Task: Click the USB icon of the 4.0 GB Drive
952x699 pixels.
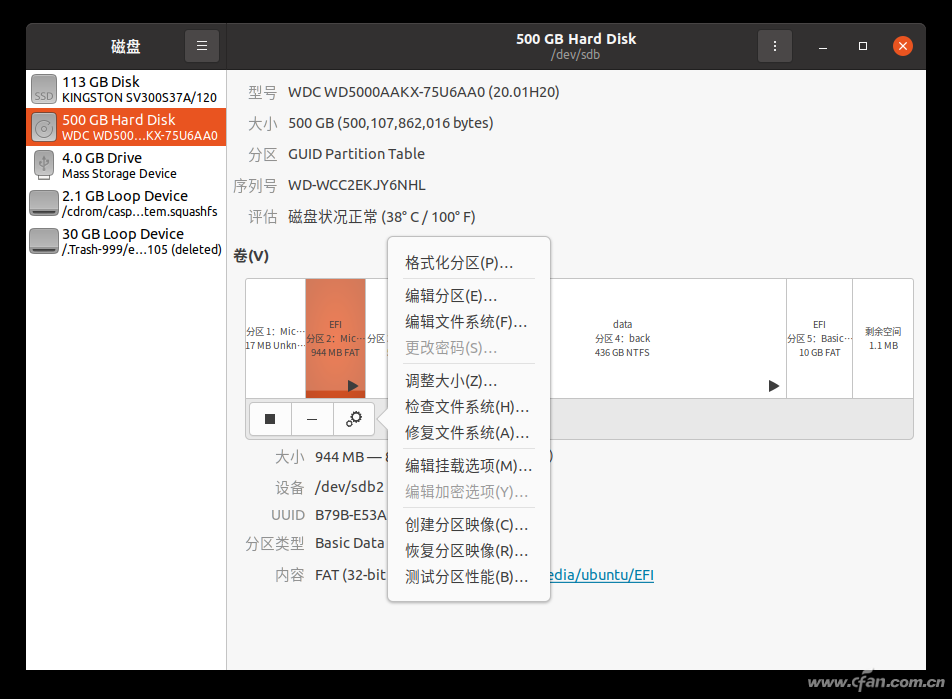Action: pos(43,164)
